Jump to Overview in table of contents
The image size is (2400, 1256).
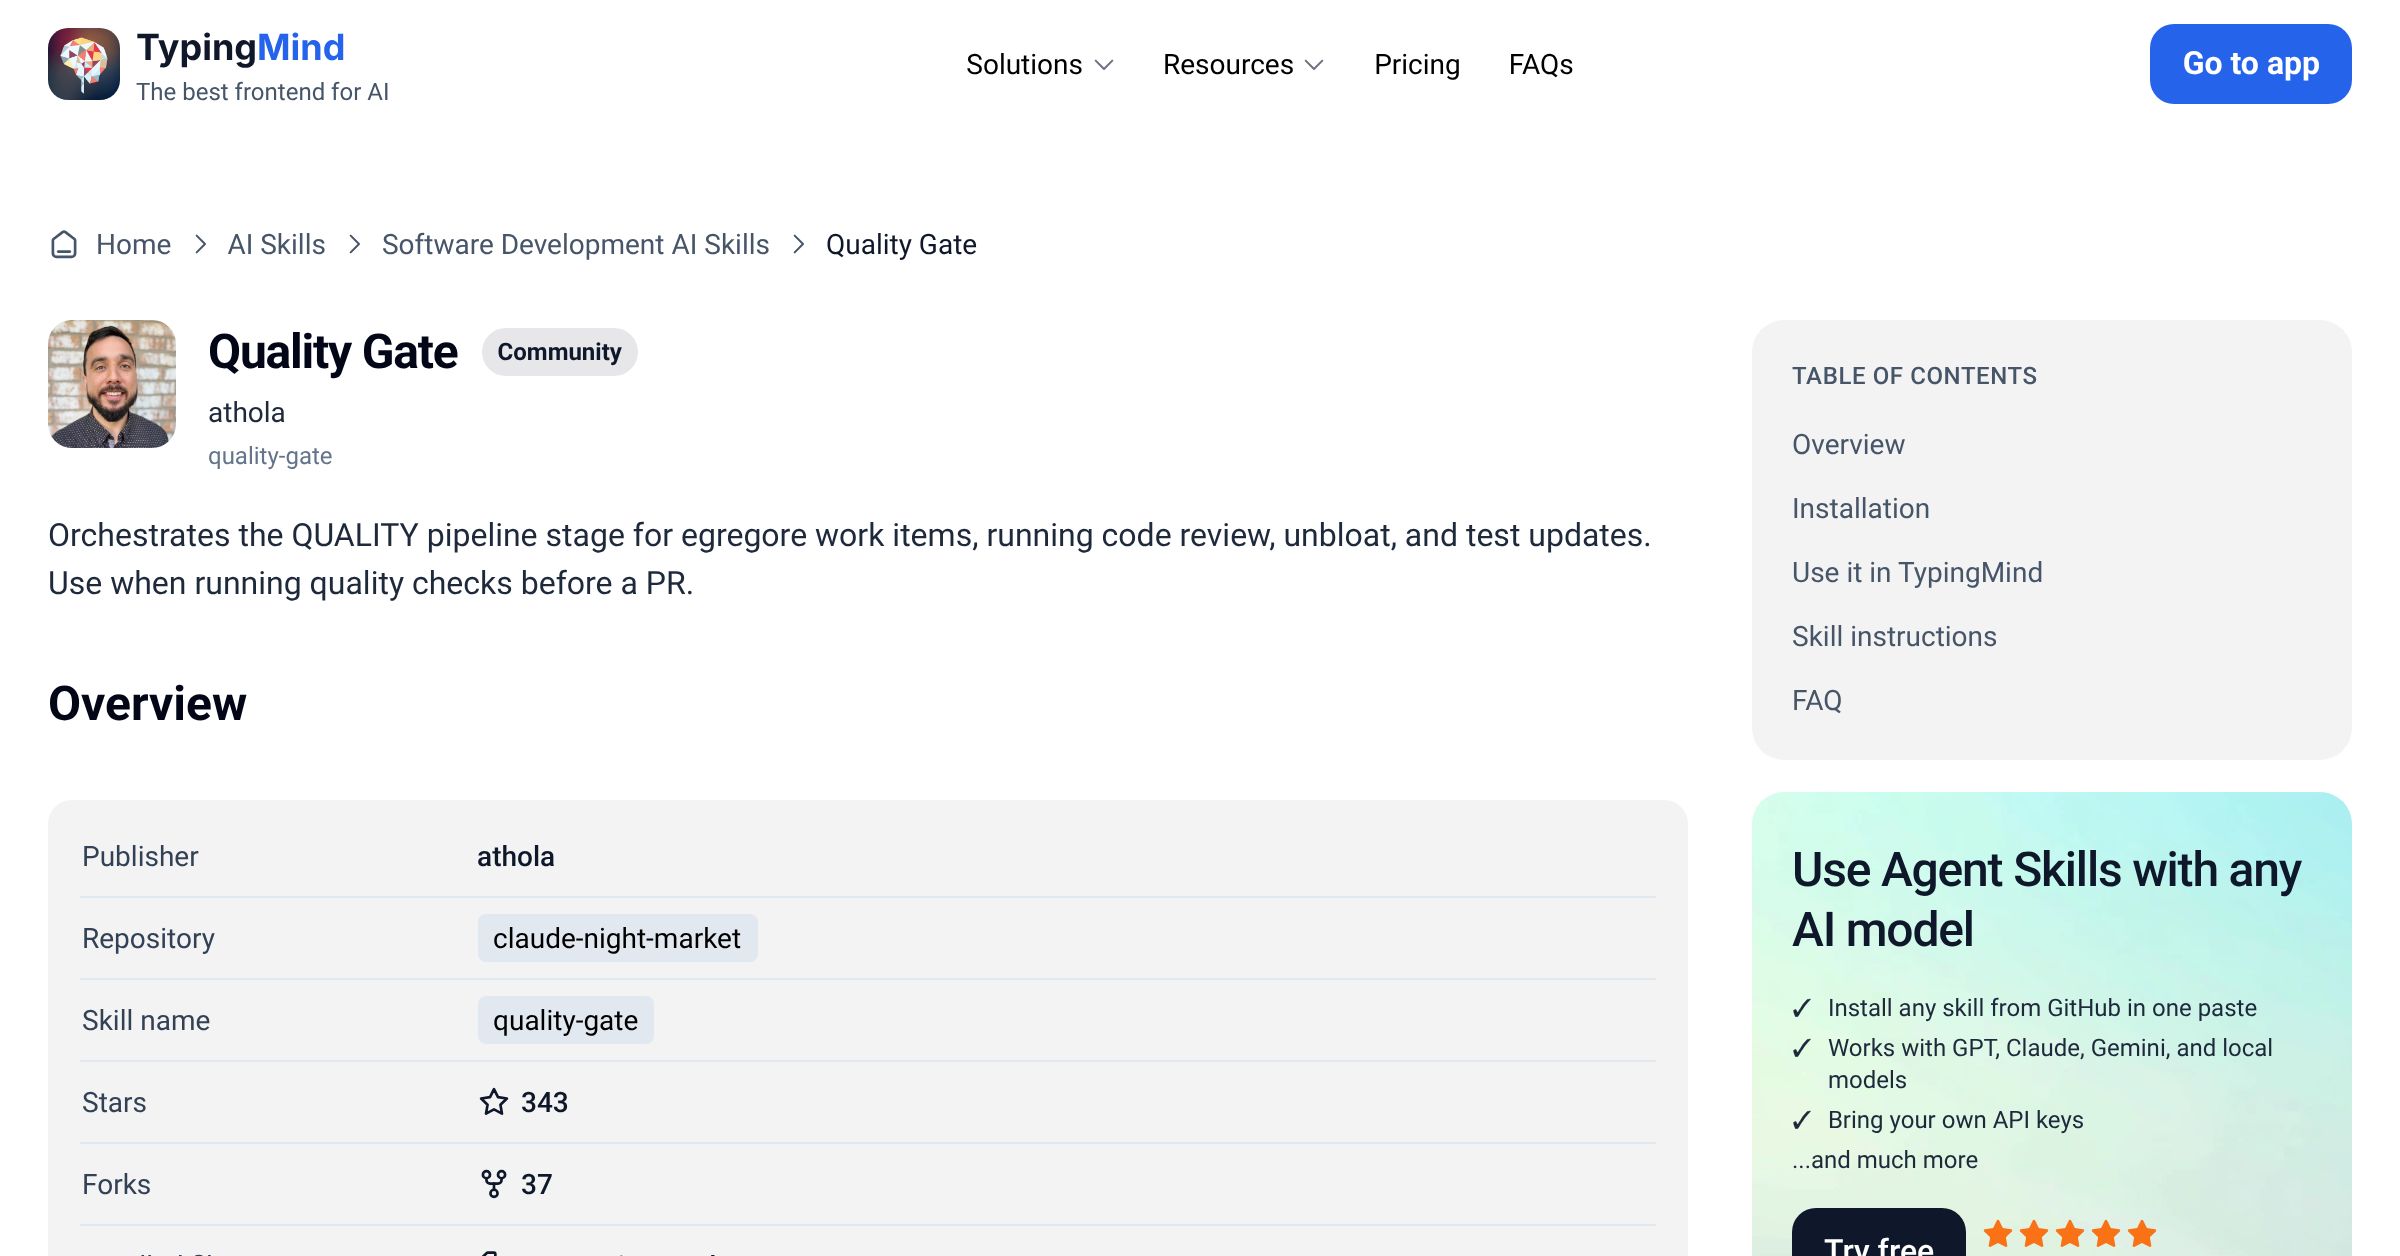pos(1848,444)
